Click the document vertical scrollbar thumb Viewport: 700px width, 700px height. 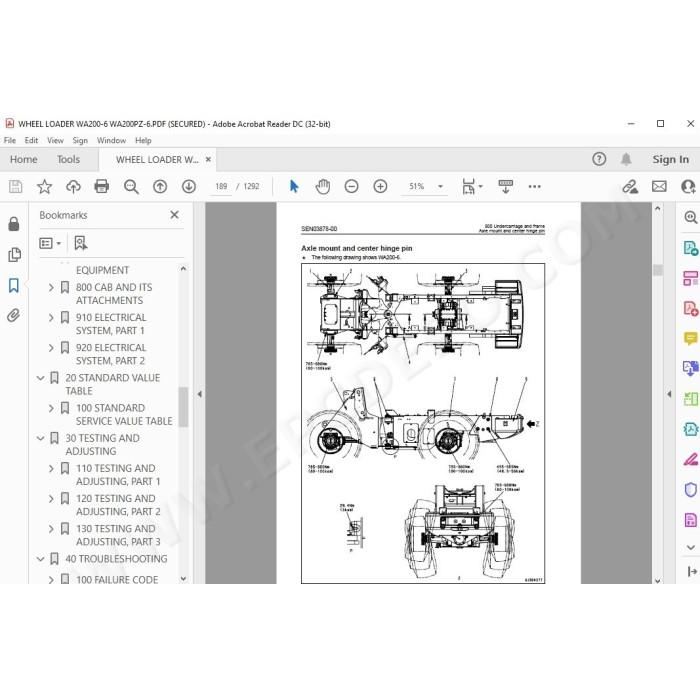coord(658,270)
